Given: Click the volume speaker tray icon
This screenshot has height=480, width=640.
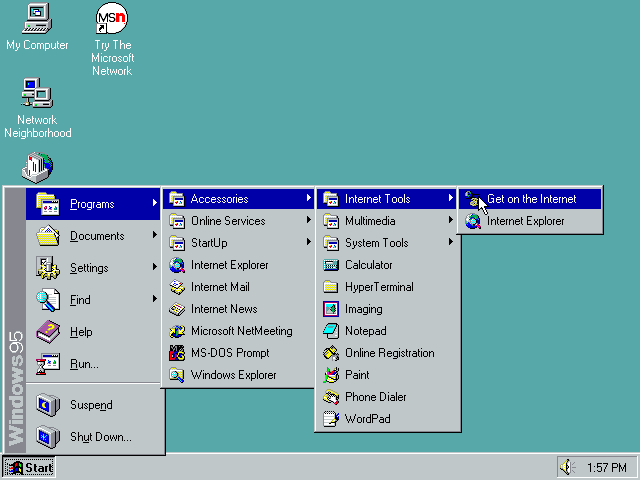Looking at the screenshot, I should (567, 467).
